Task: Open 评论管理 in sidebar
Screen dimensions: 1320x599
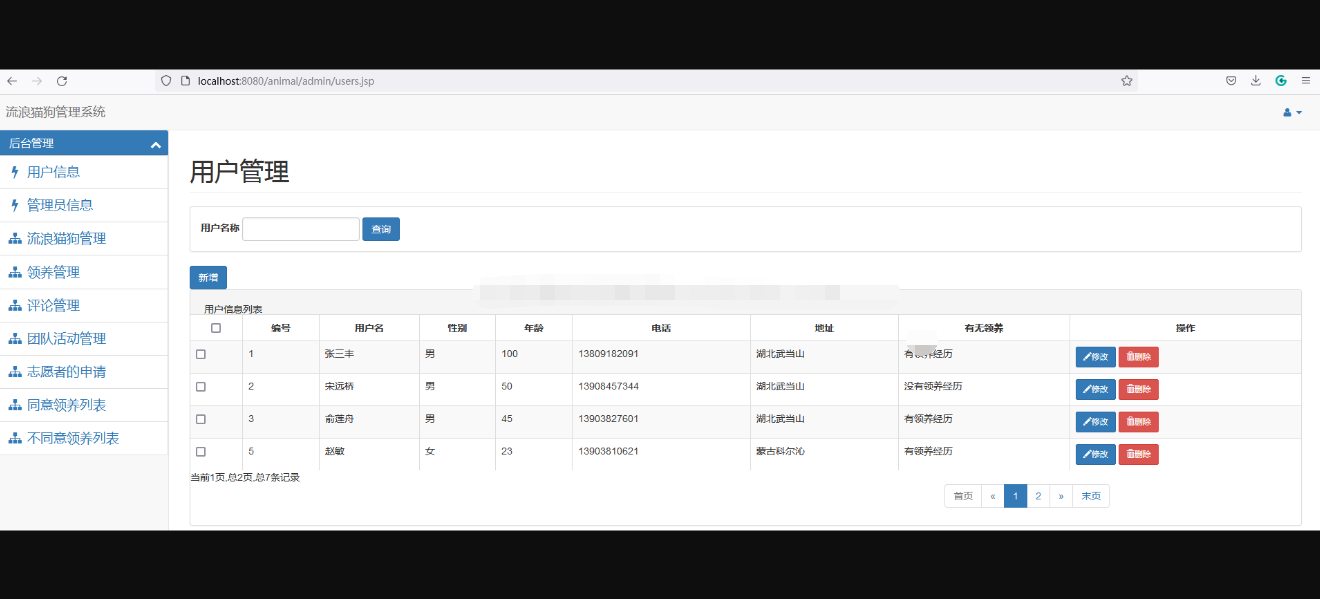Action: [x=53, y=305]
